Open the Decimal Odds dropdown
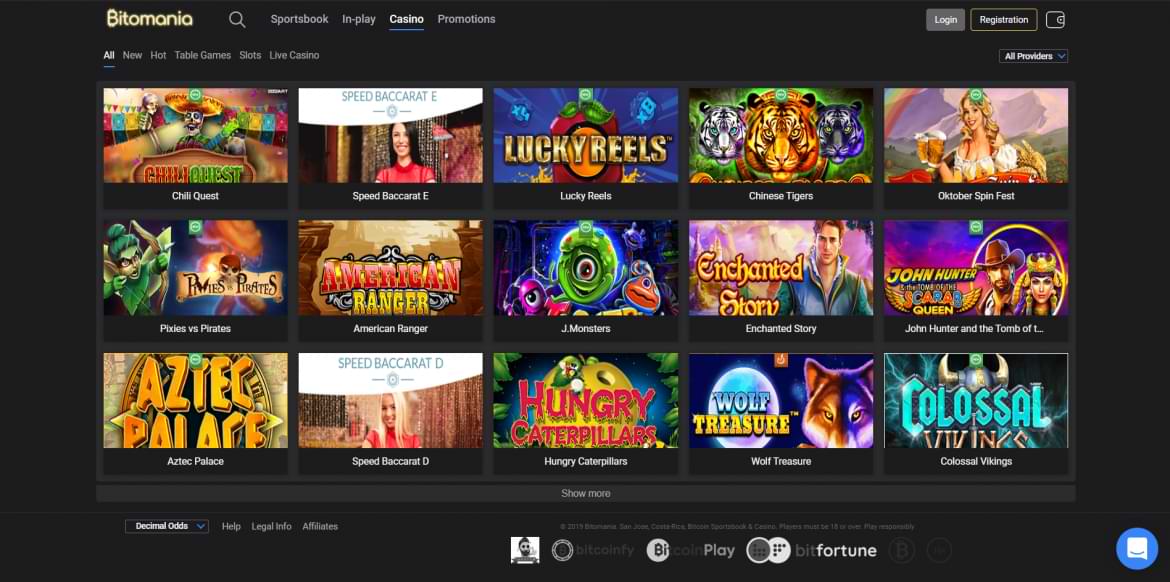 (x=166, y=526)
